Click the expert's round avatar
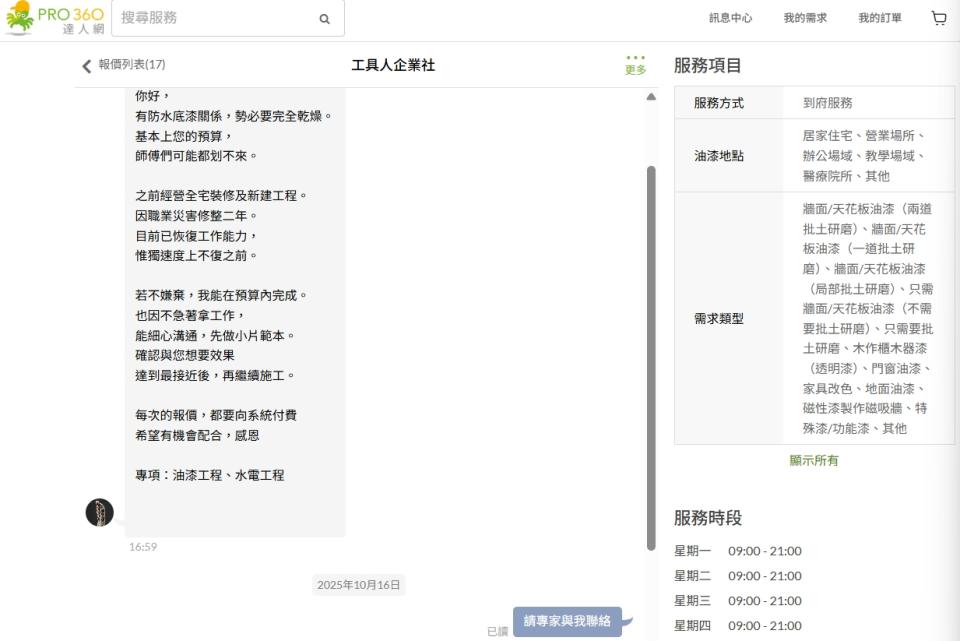 (x=100, y=512)
